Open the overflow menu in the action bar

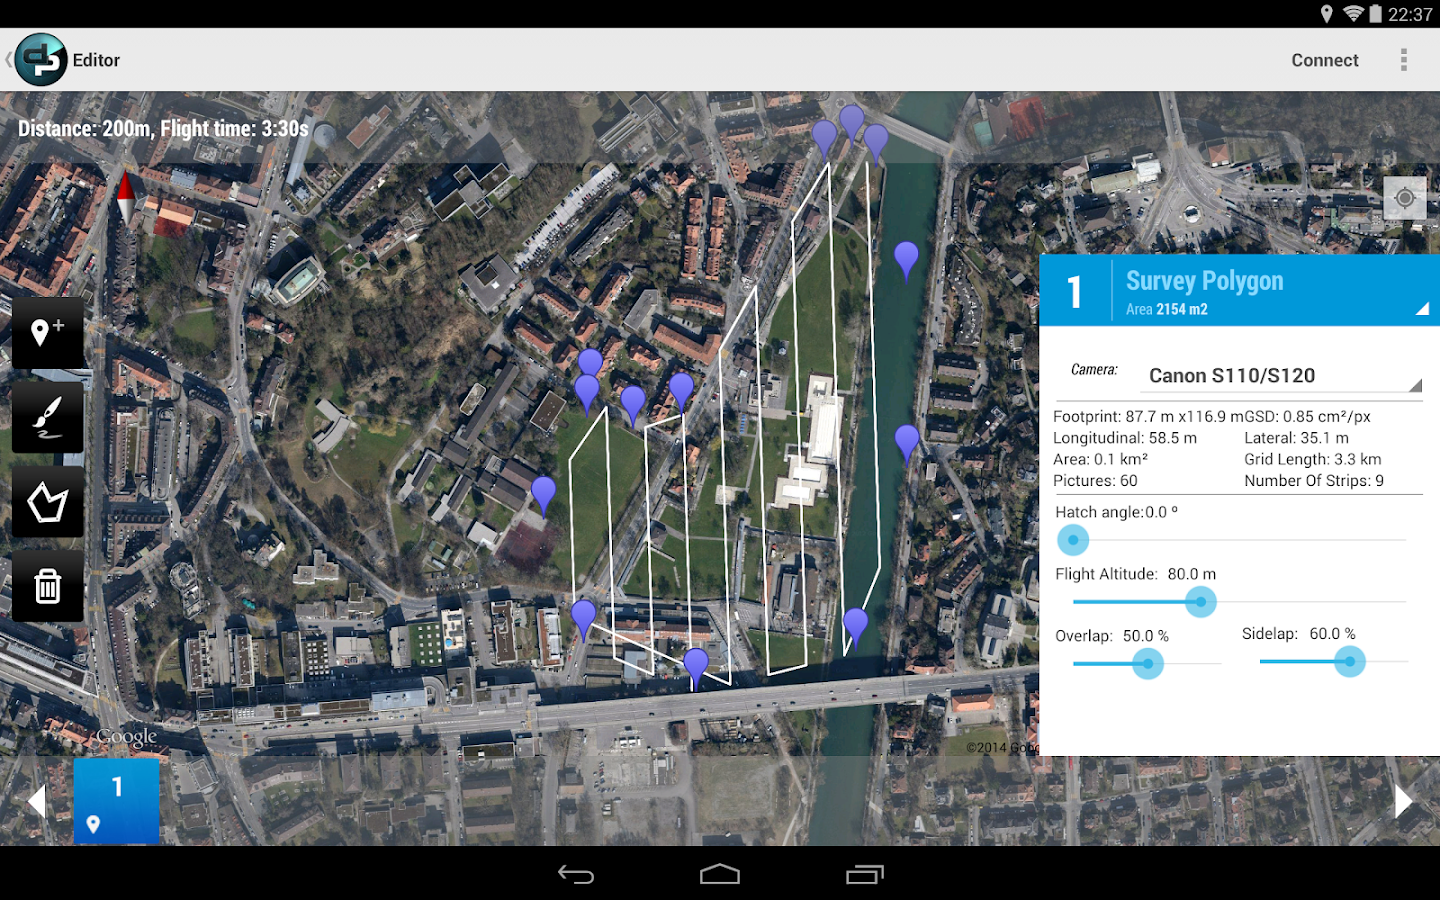(1405, 60)
